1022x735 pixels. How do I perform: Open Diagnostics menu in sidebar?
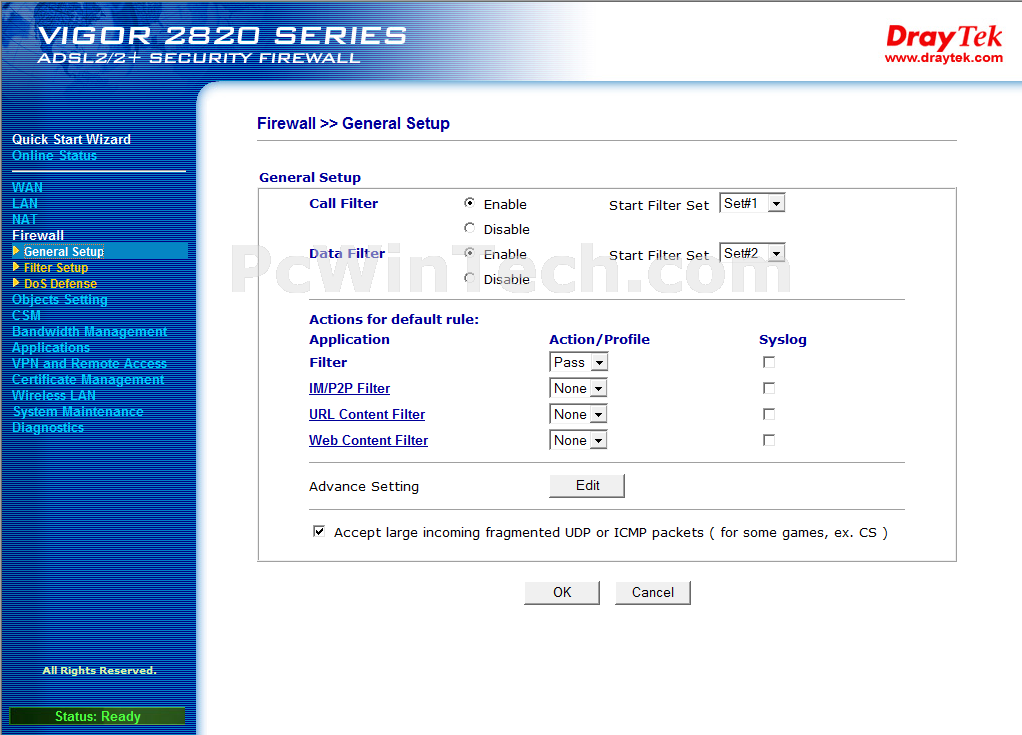coord(48,427)
